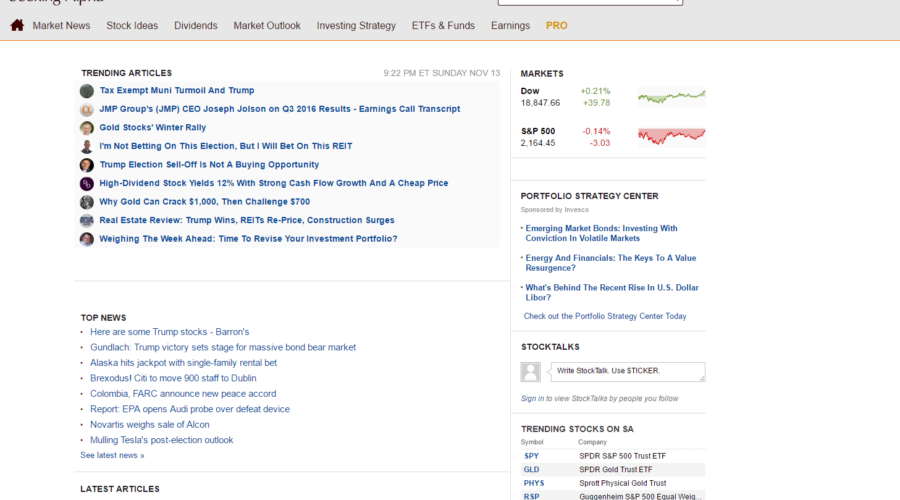The width and height of the screenshot is (900, 500).
Task: Select 'SPDR S&P 500 Trust ETF' company cell
Action: click(x=622, y=456)
